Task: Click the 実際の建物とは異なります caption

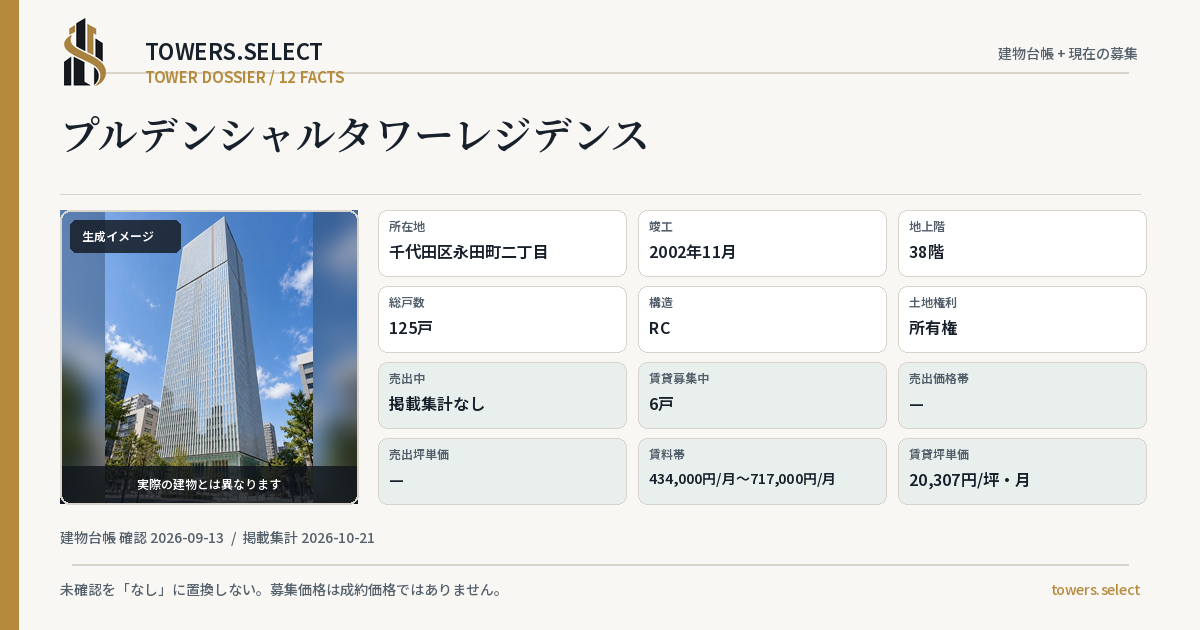Action: 209,484
